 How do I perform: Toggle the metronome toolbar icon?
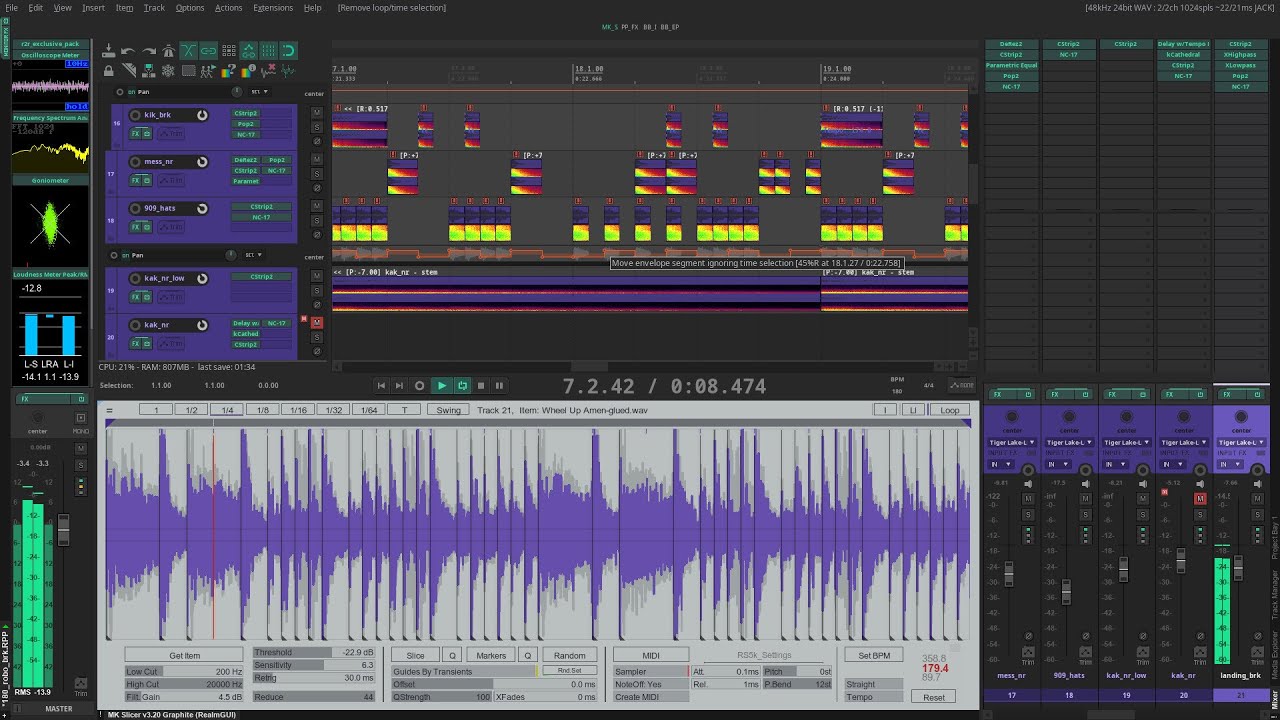pyautogui.click(x=169, y=51)
